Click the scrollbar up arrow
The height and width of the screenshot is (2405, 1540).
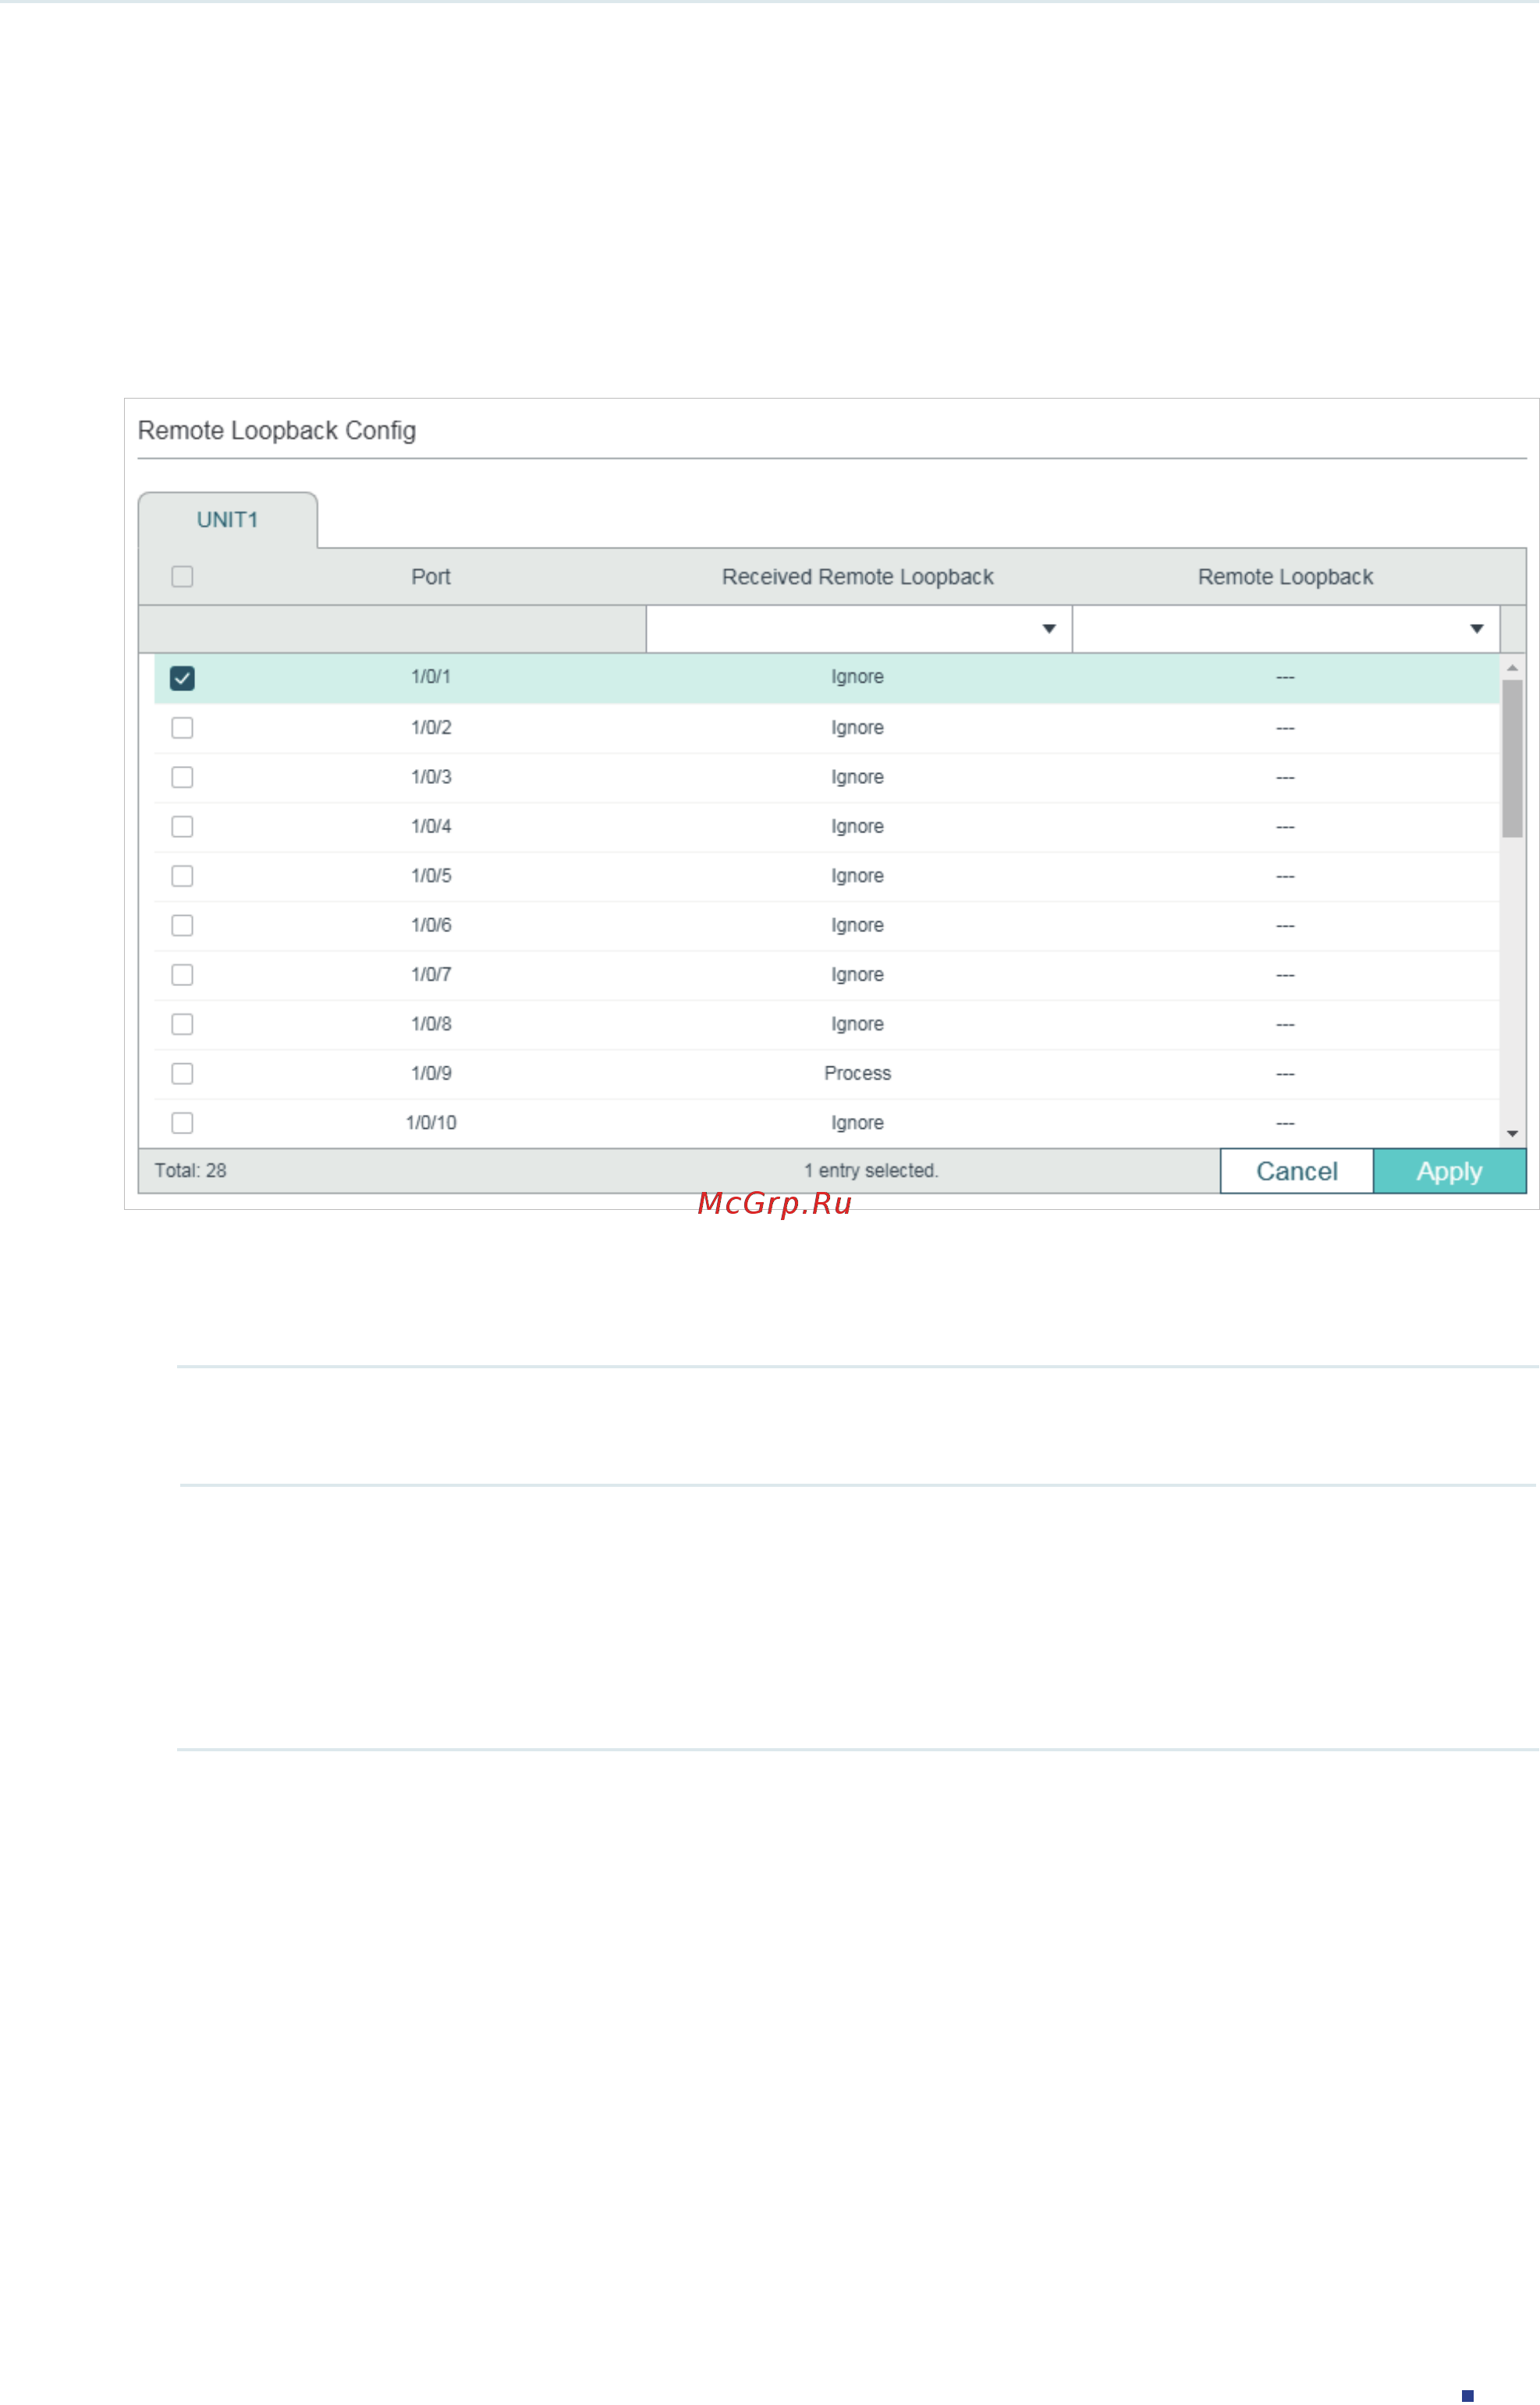(1512, 667)
